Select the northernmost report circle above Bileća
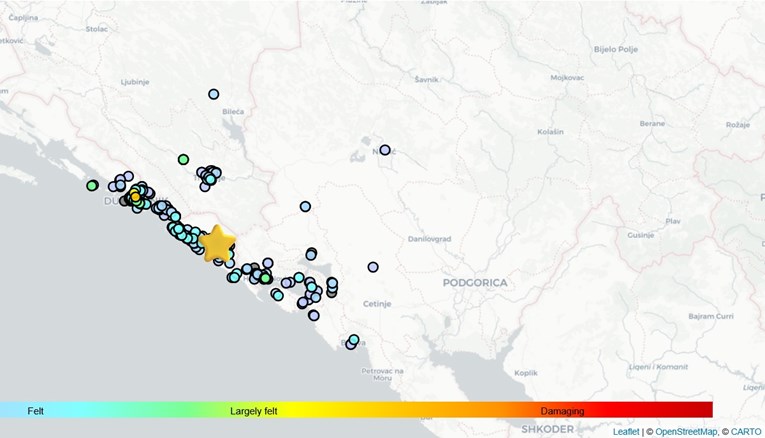The width and height of the screenshot is (765, 438). click(213, 94)
